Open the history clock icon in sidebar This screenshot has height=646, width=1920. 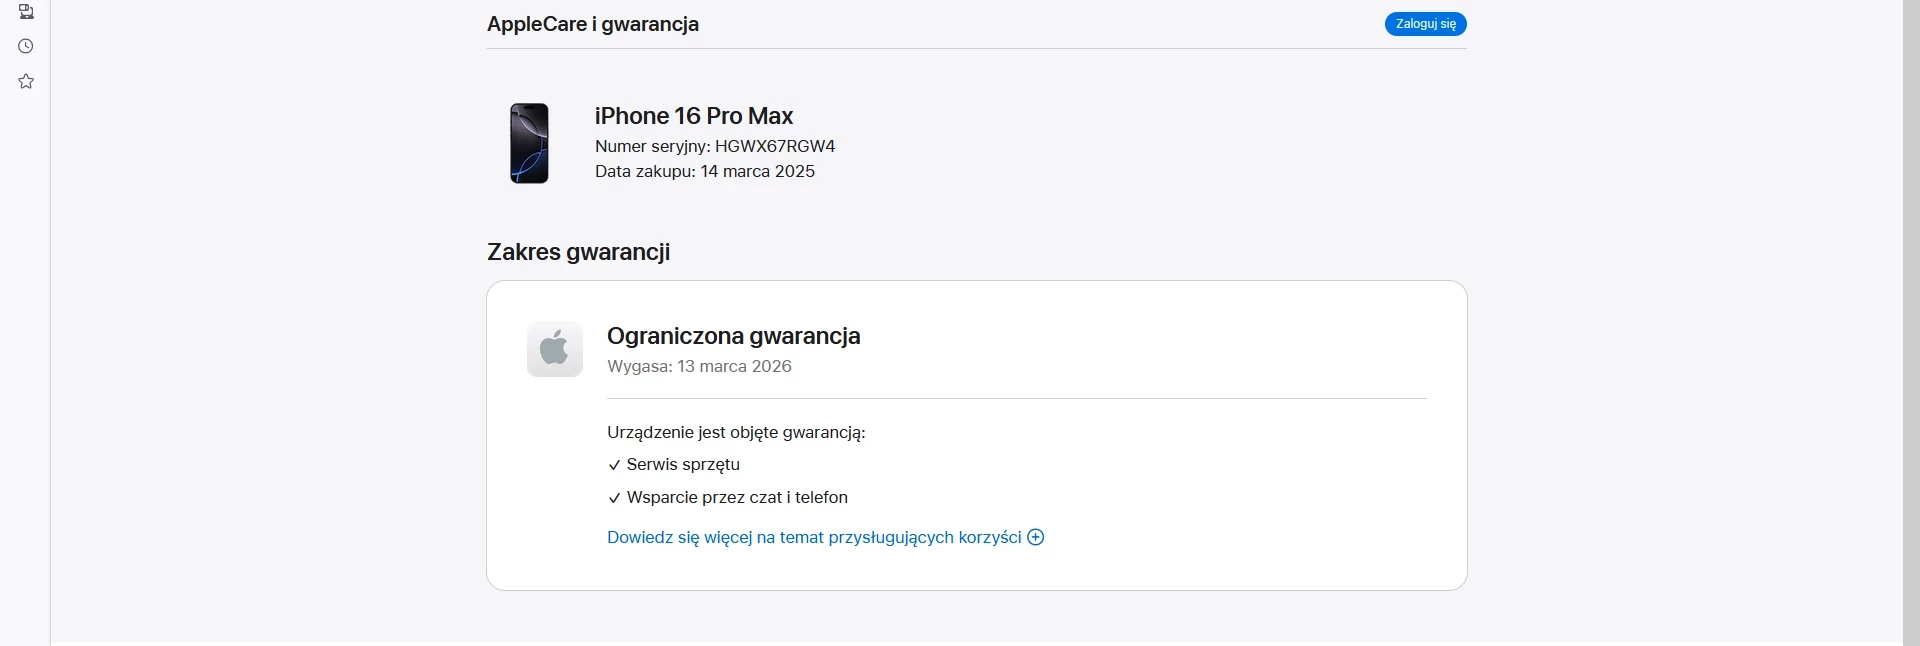coord(25,46)
